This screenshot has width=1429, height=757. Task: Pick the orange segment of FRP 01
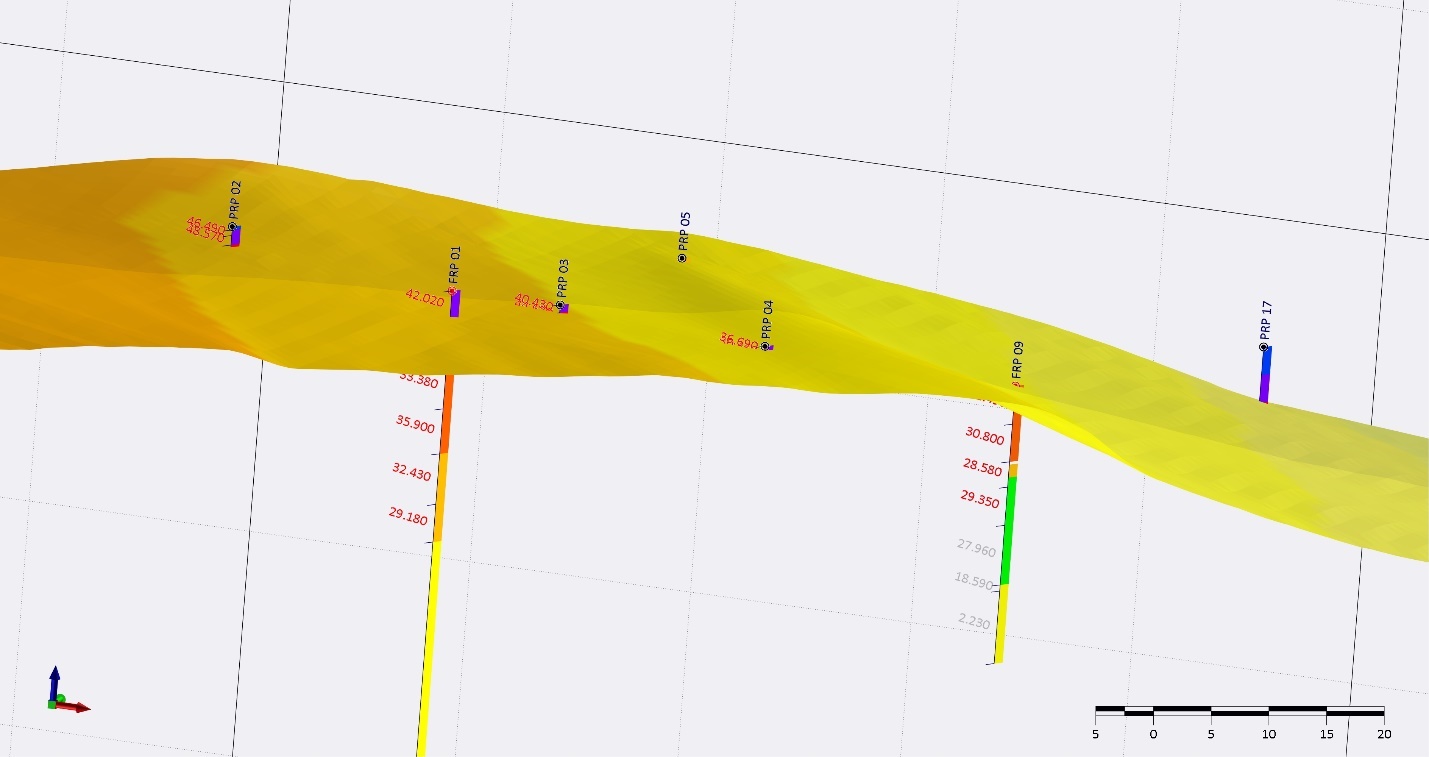[x=446, y=414]
